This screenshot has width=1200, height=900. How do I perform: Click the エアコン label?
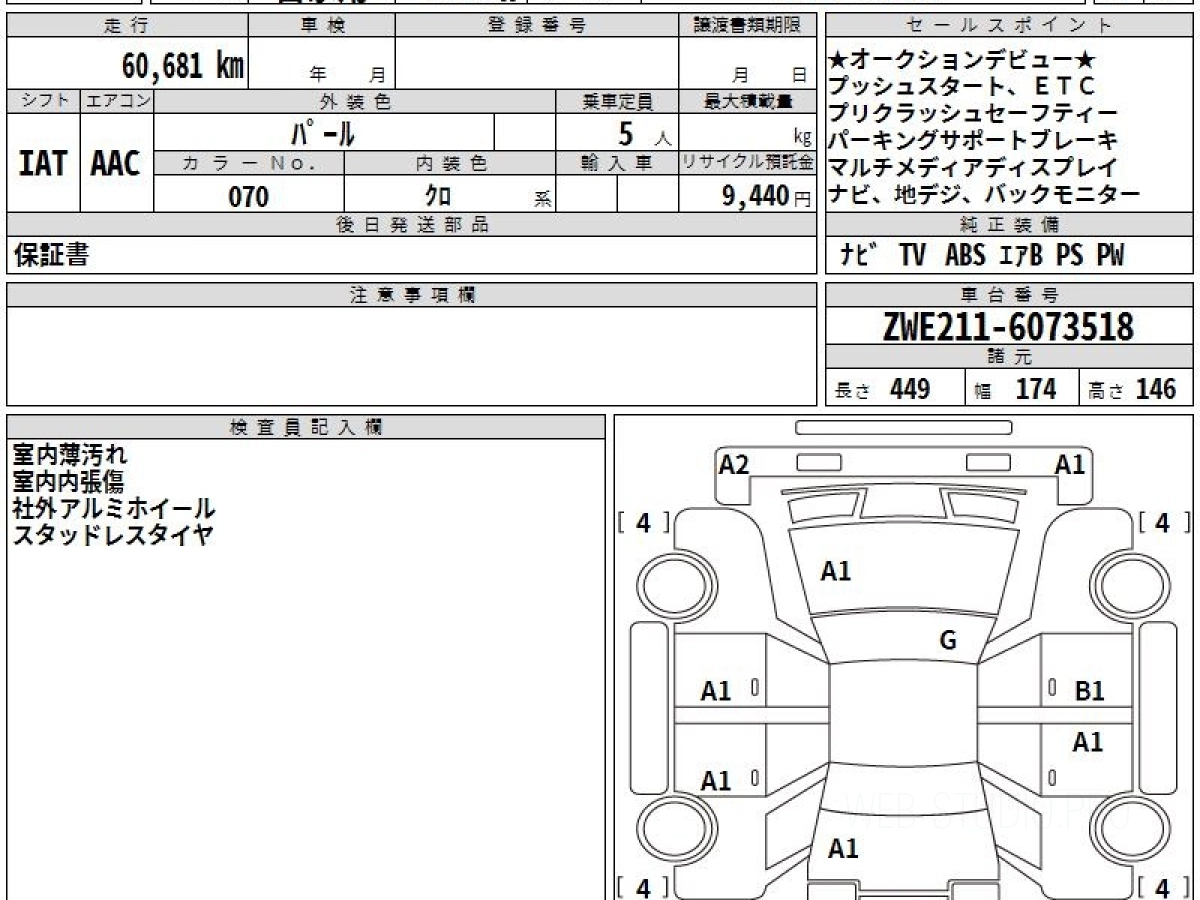tap(117, 102)
